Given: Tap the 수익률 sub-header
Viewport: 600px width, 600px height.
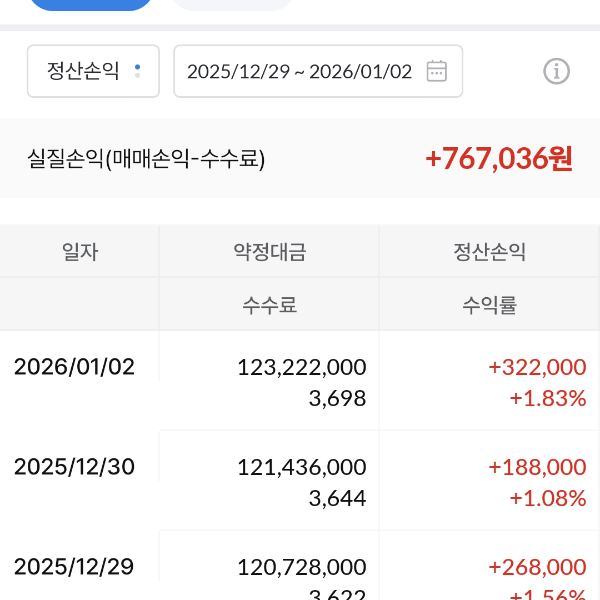Looking at the screenshot, I should pyautogui.click(x=489, y=305).
